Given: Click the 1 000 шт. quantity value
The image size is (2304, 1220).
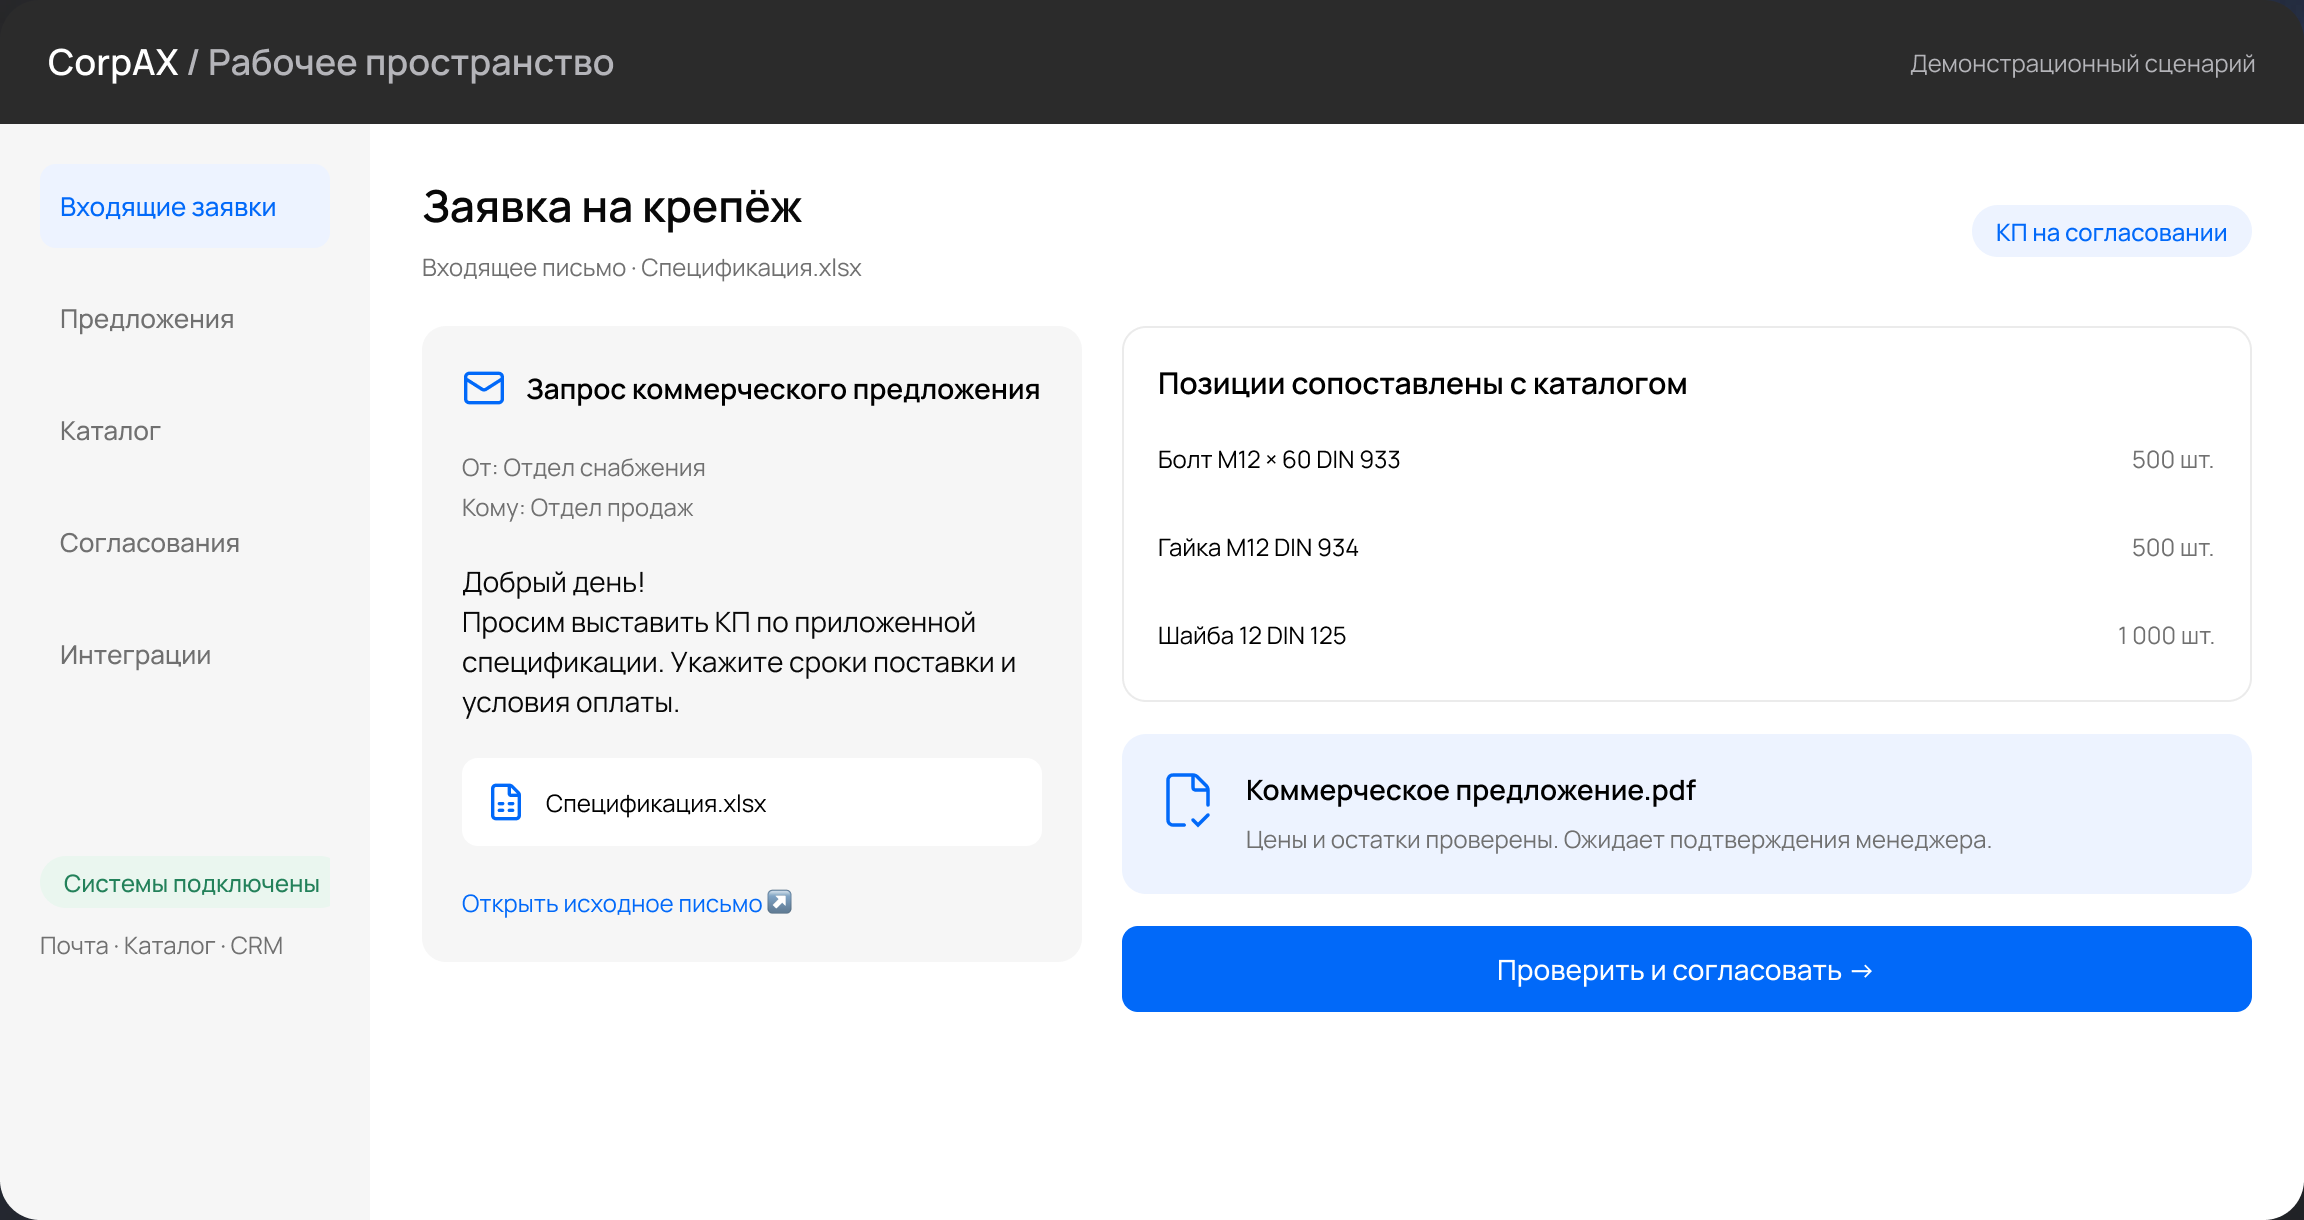Looking at the screenshot, I should coord(2166,636).
